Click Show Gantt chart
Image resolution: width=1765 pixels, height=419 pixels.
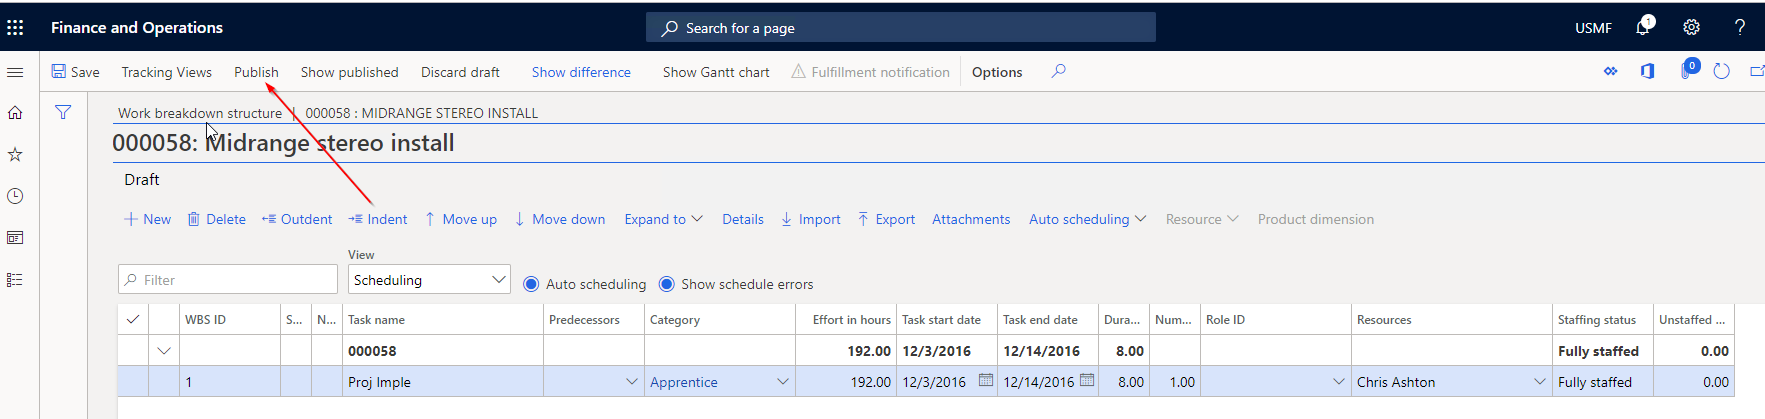(x=716, y=72)
